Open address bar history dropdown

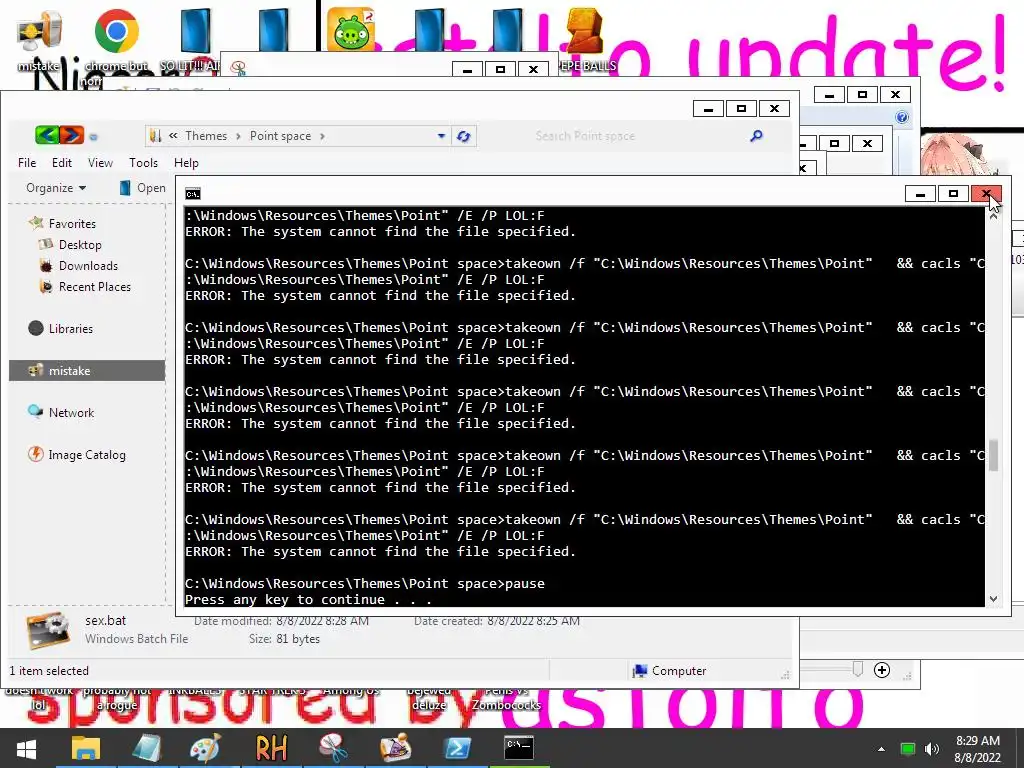coord(441,136)
